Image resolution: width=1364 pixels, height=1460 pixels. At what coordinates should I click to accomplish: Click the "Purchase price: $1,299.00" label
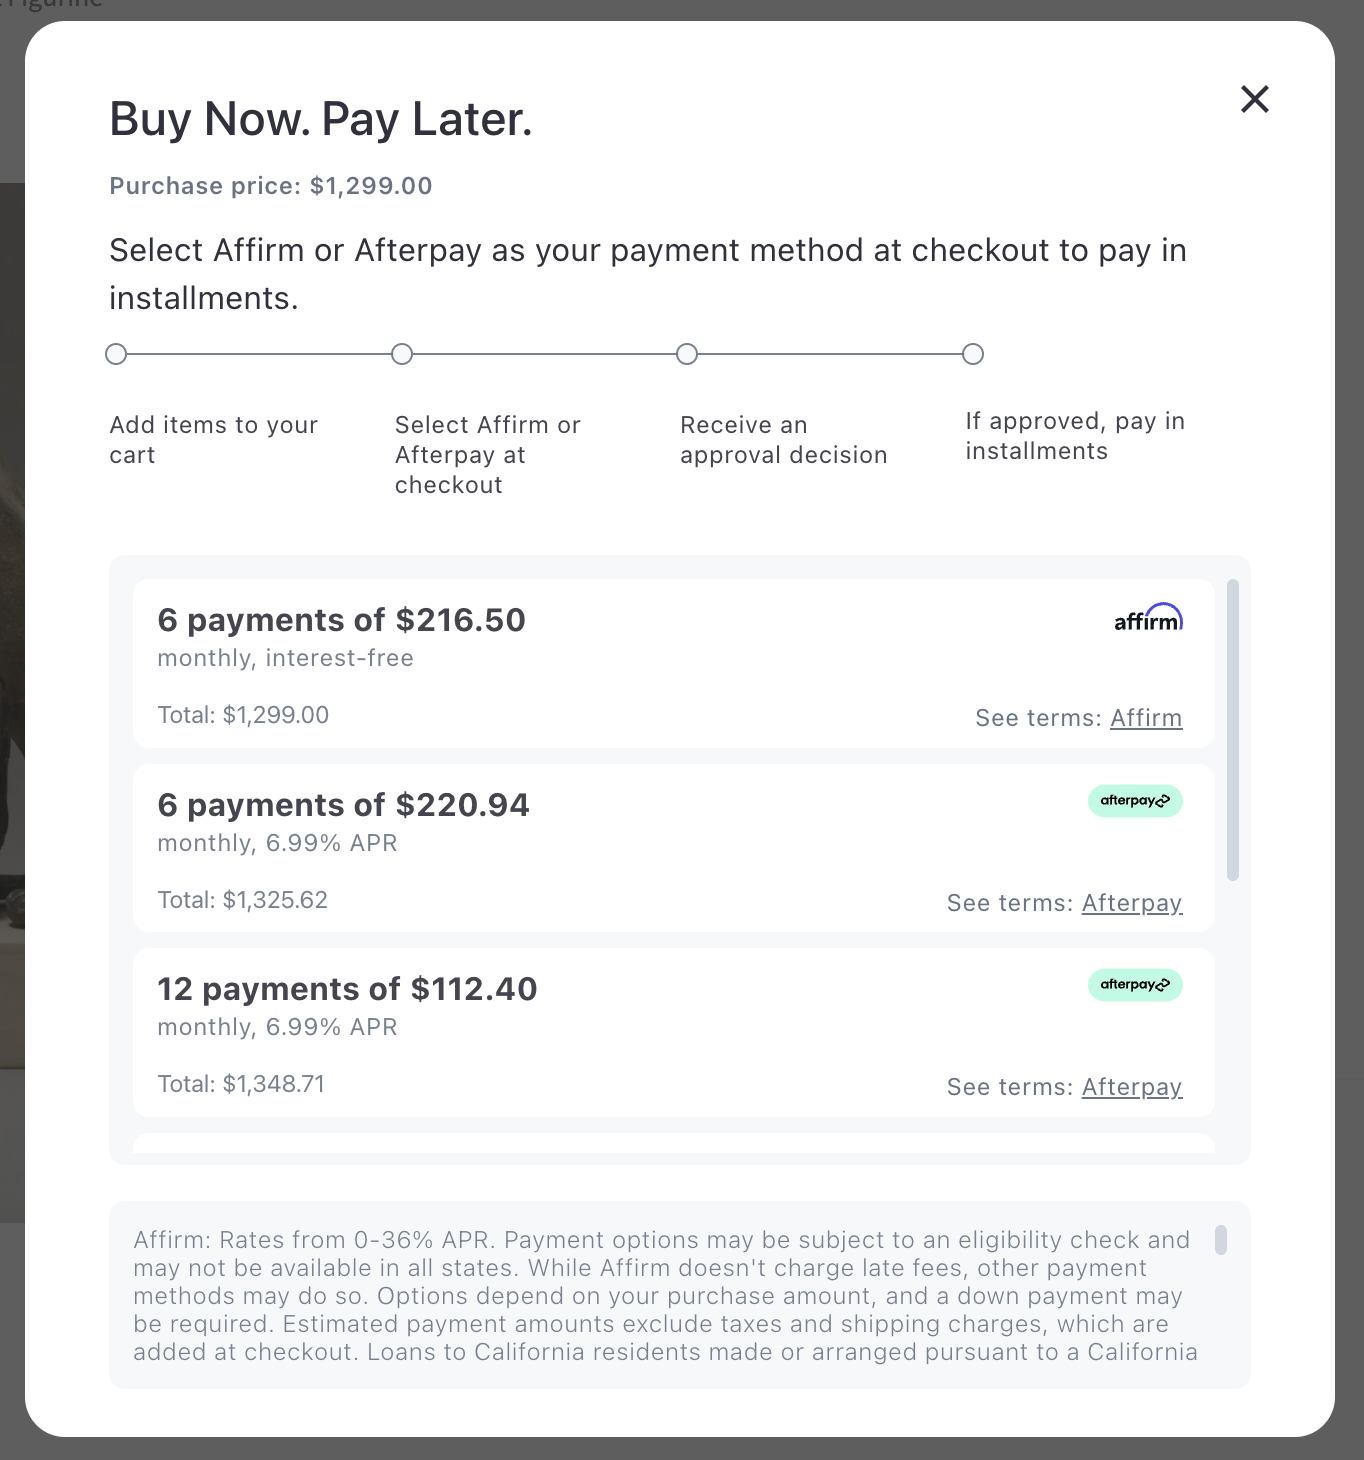click(x=270, y=186)
